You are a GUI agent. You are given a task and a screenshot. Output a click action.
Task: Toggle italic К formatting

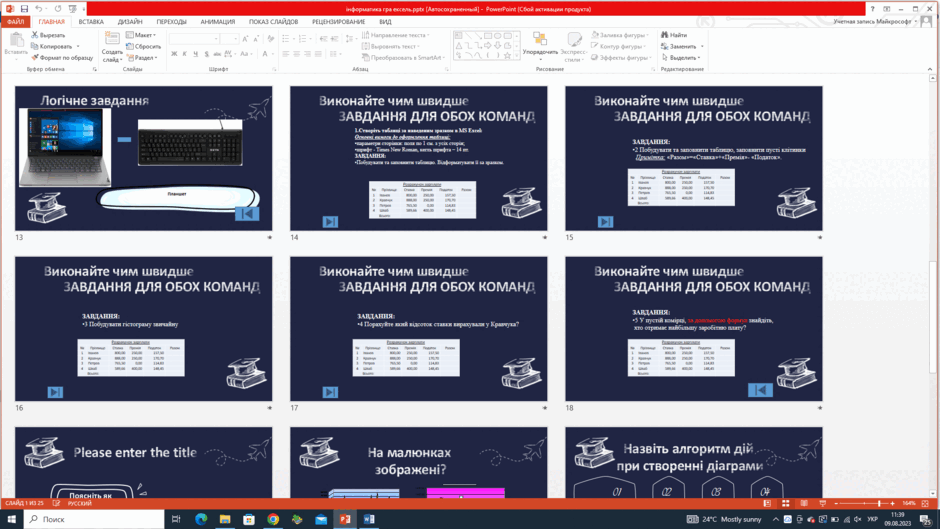(x=185, y=54)
